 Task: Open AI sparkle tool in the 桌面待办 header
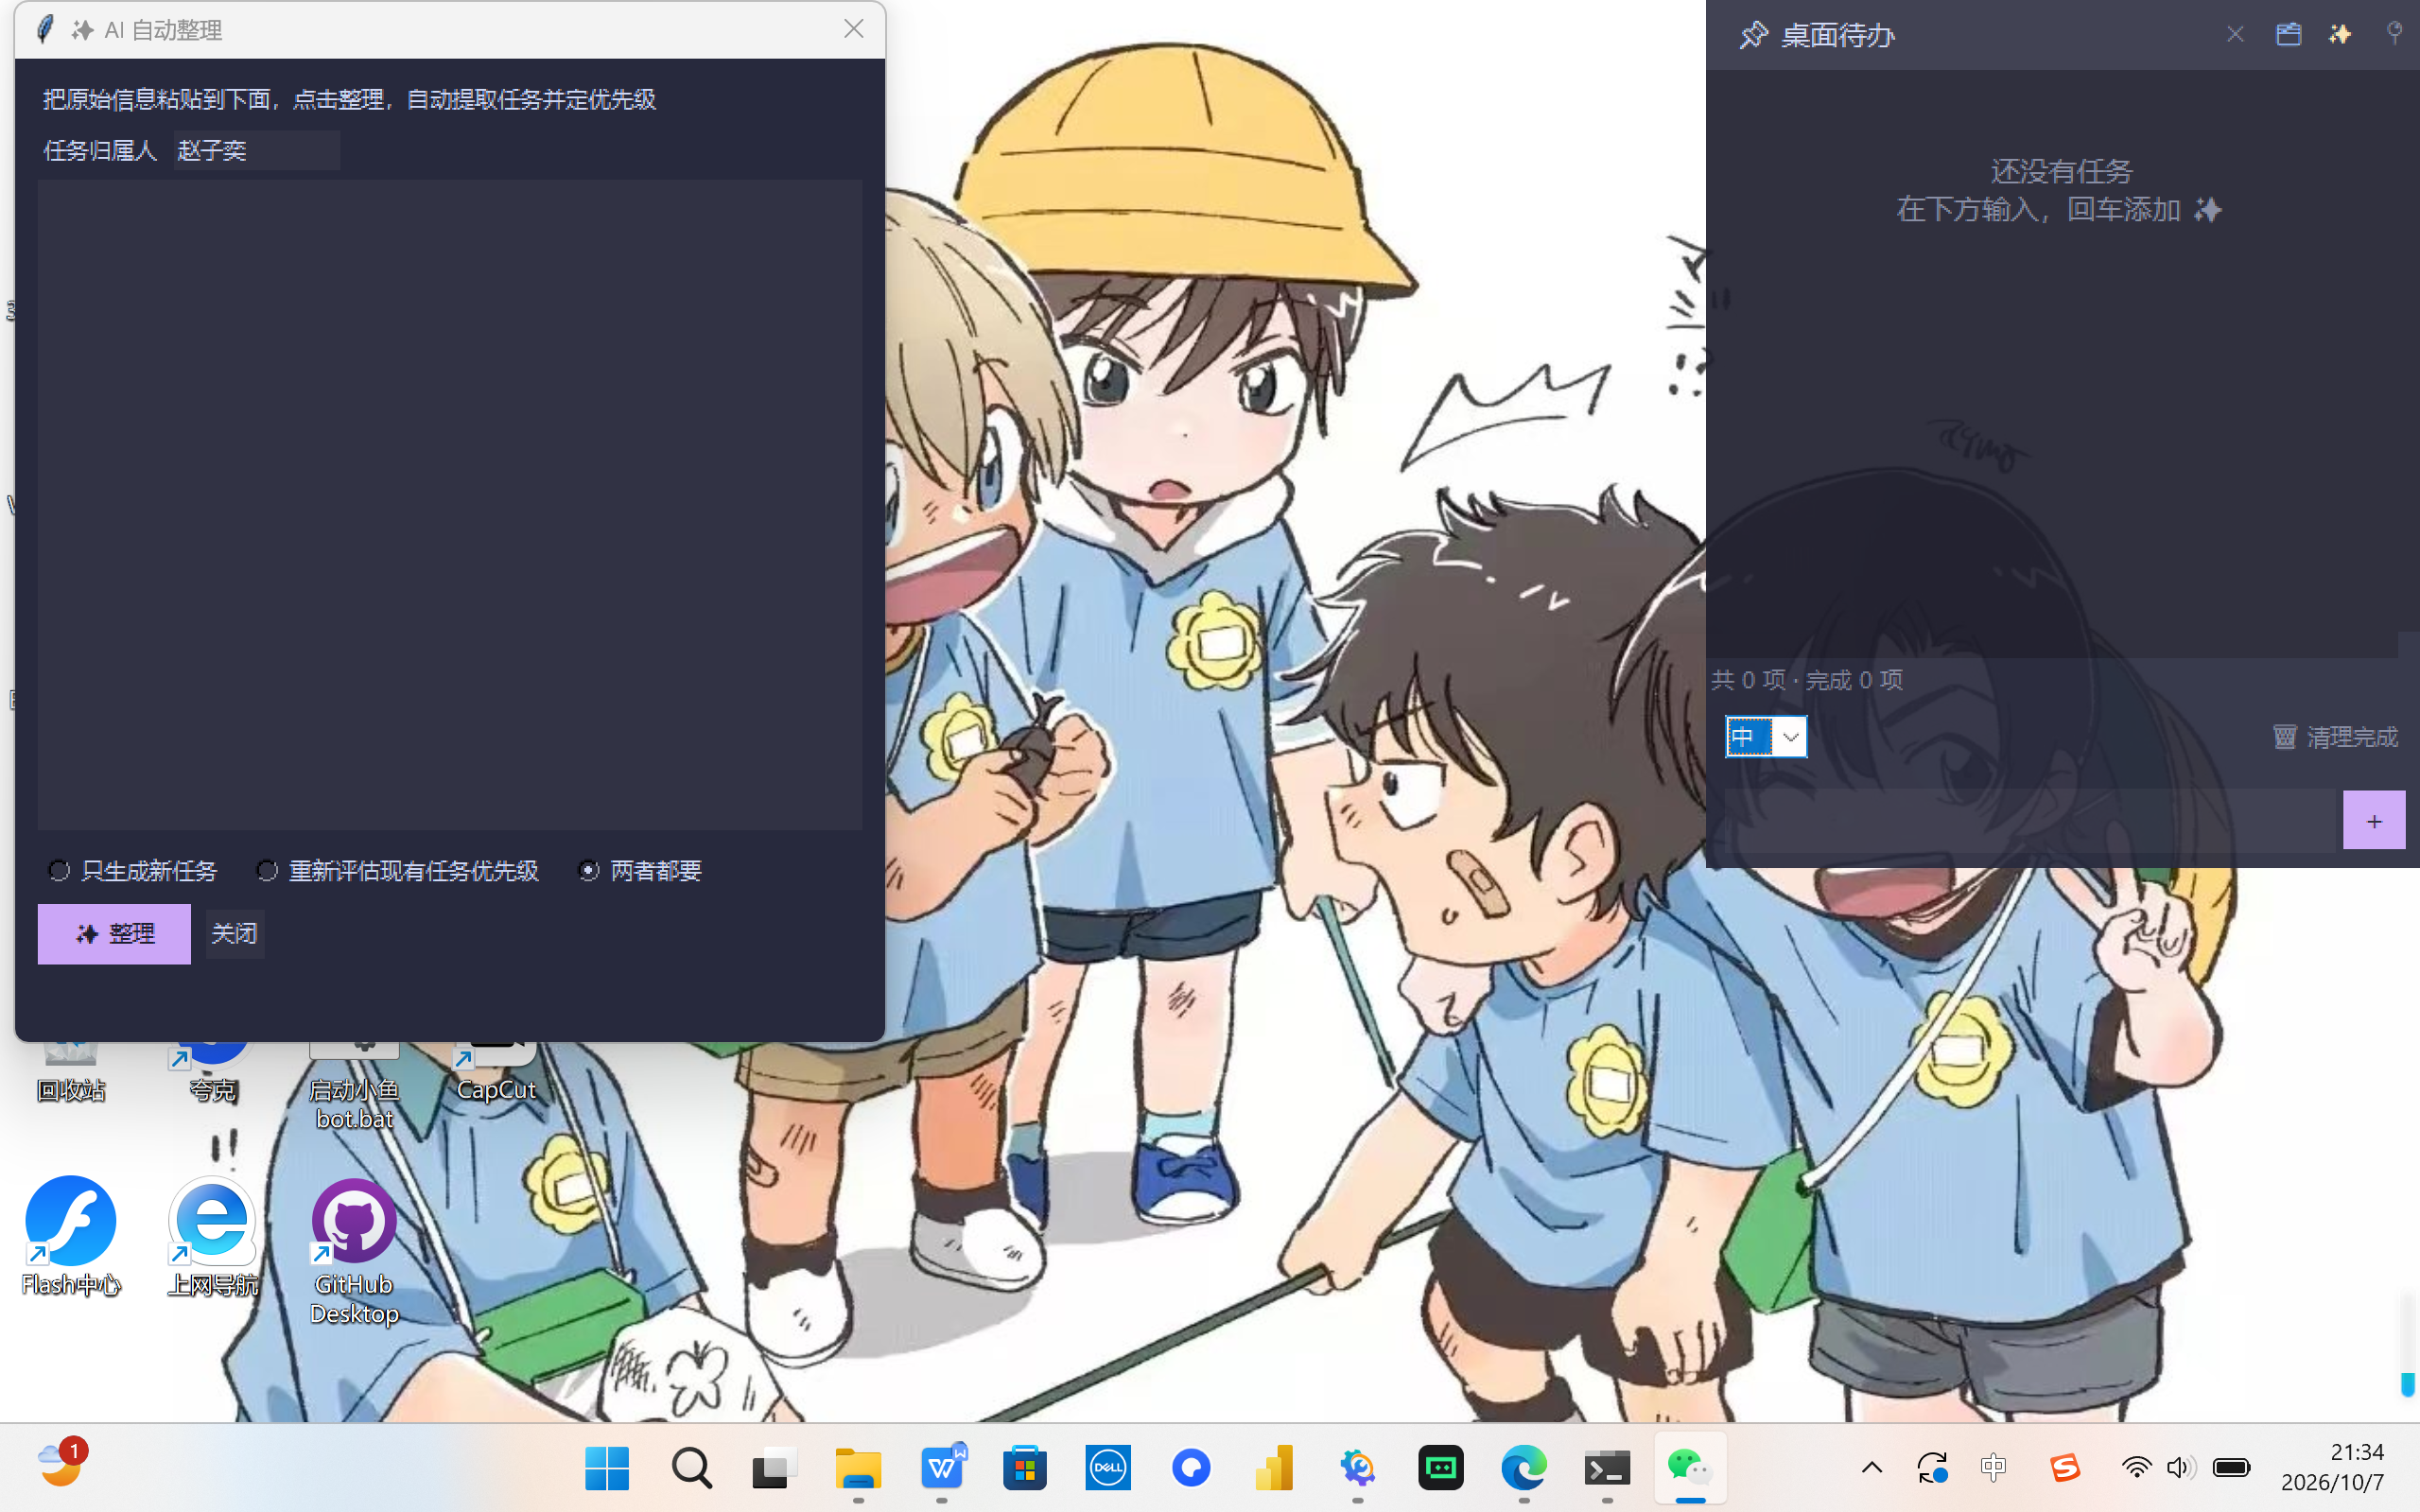tap(2340, 35)
